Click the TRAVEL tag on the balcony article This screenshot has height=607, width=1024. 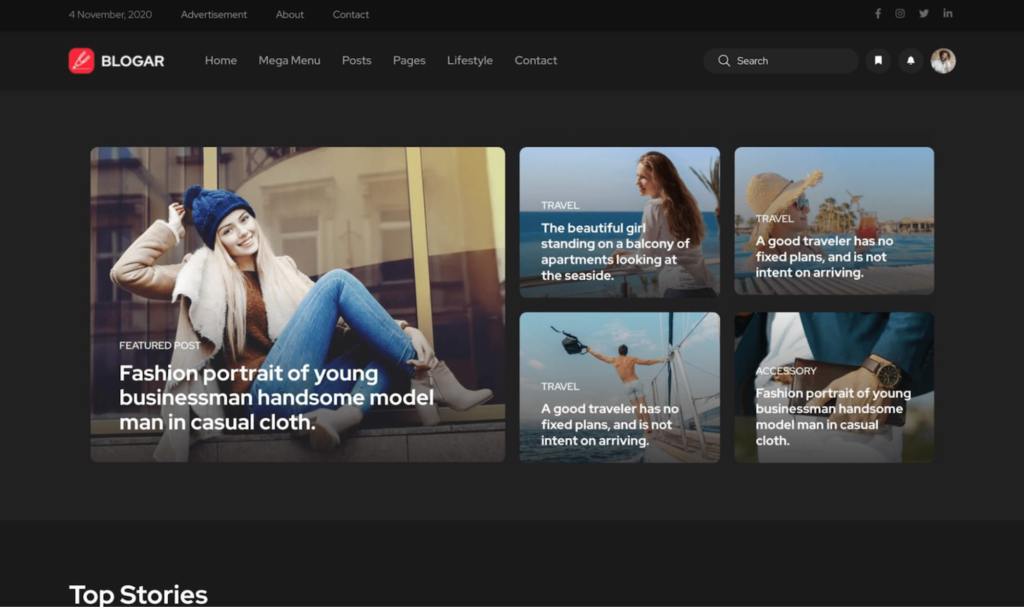[560, 205]
